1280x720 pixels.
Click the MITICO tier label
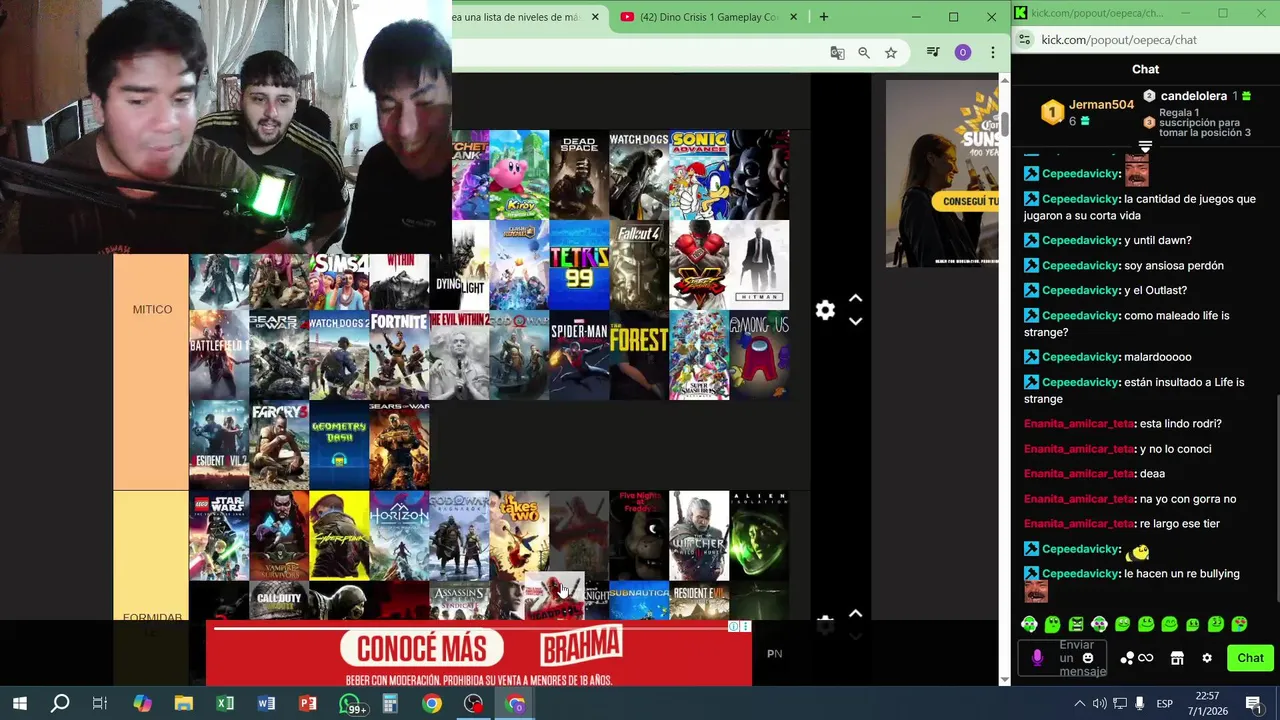(x=152, y=310)
